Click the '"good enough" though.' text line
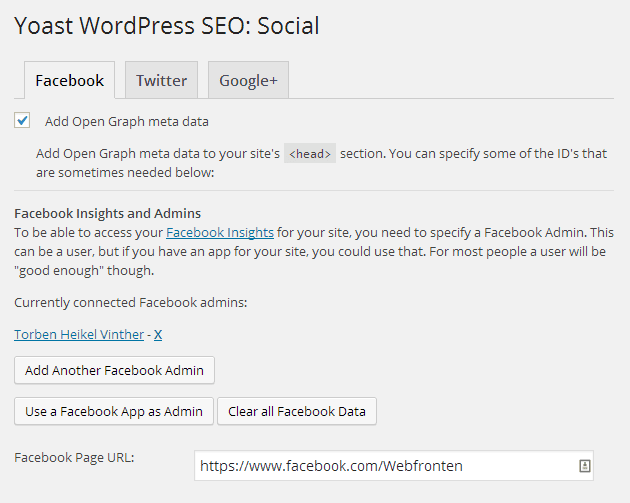 point(84,271)
